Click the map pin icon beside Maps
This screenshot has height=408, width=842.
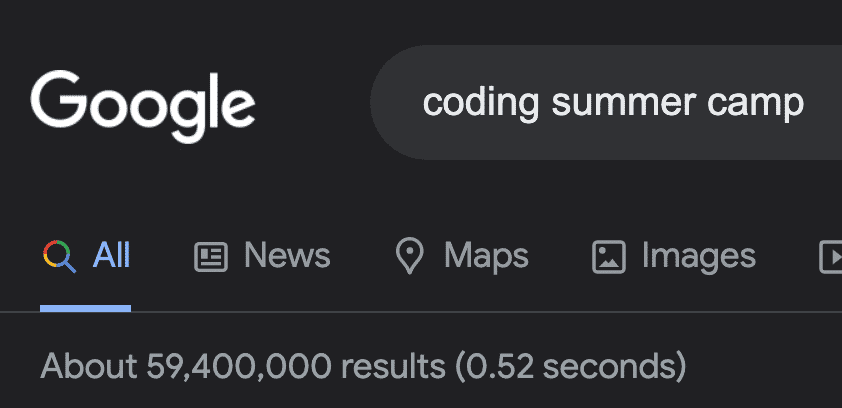(409, 256)
